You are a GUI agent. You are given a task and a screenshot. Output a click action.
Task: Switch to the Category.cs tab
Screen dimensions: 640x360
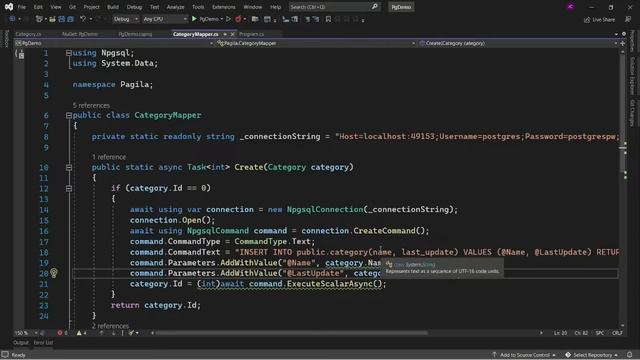28,34
